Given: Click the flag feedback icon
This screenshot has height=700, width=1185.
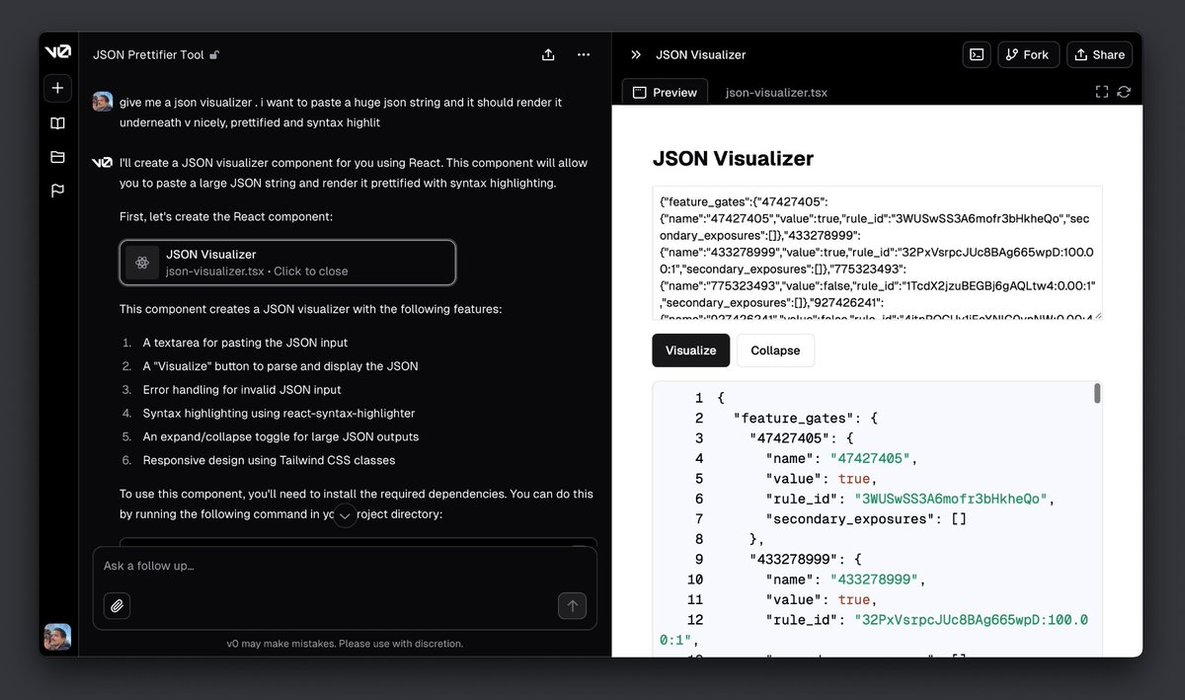Looking at the screenshot, I should (58, 191).
